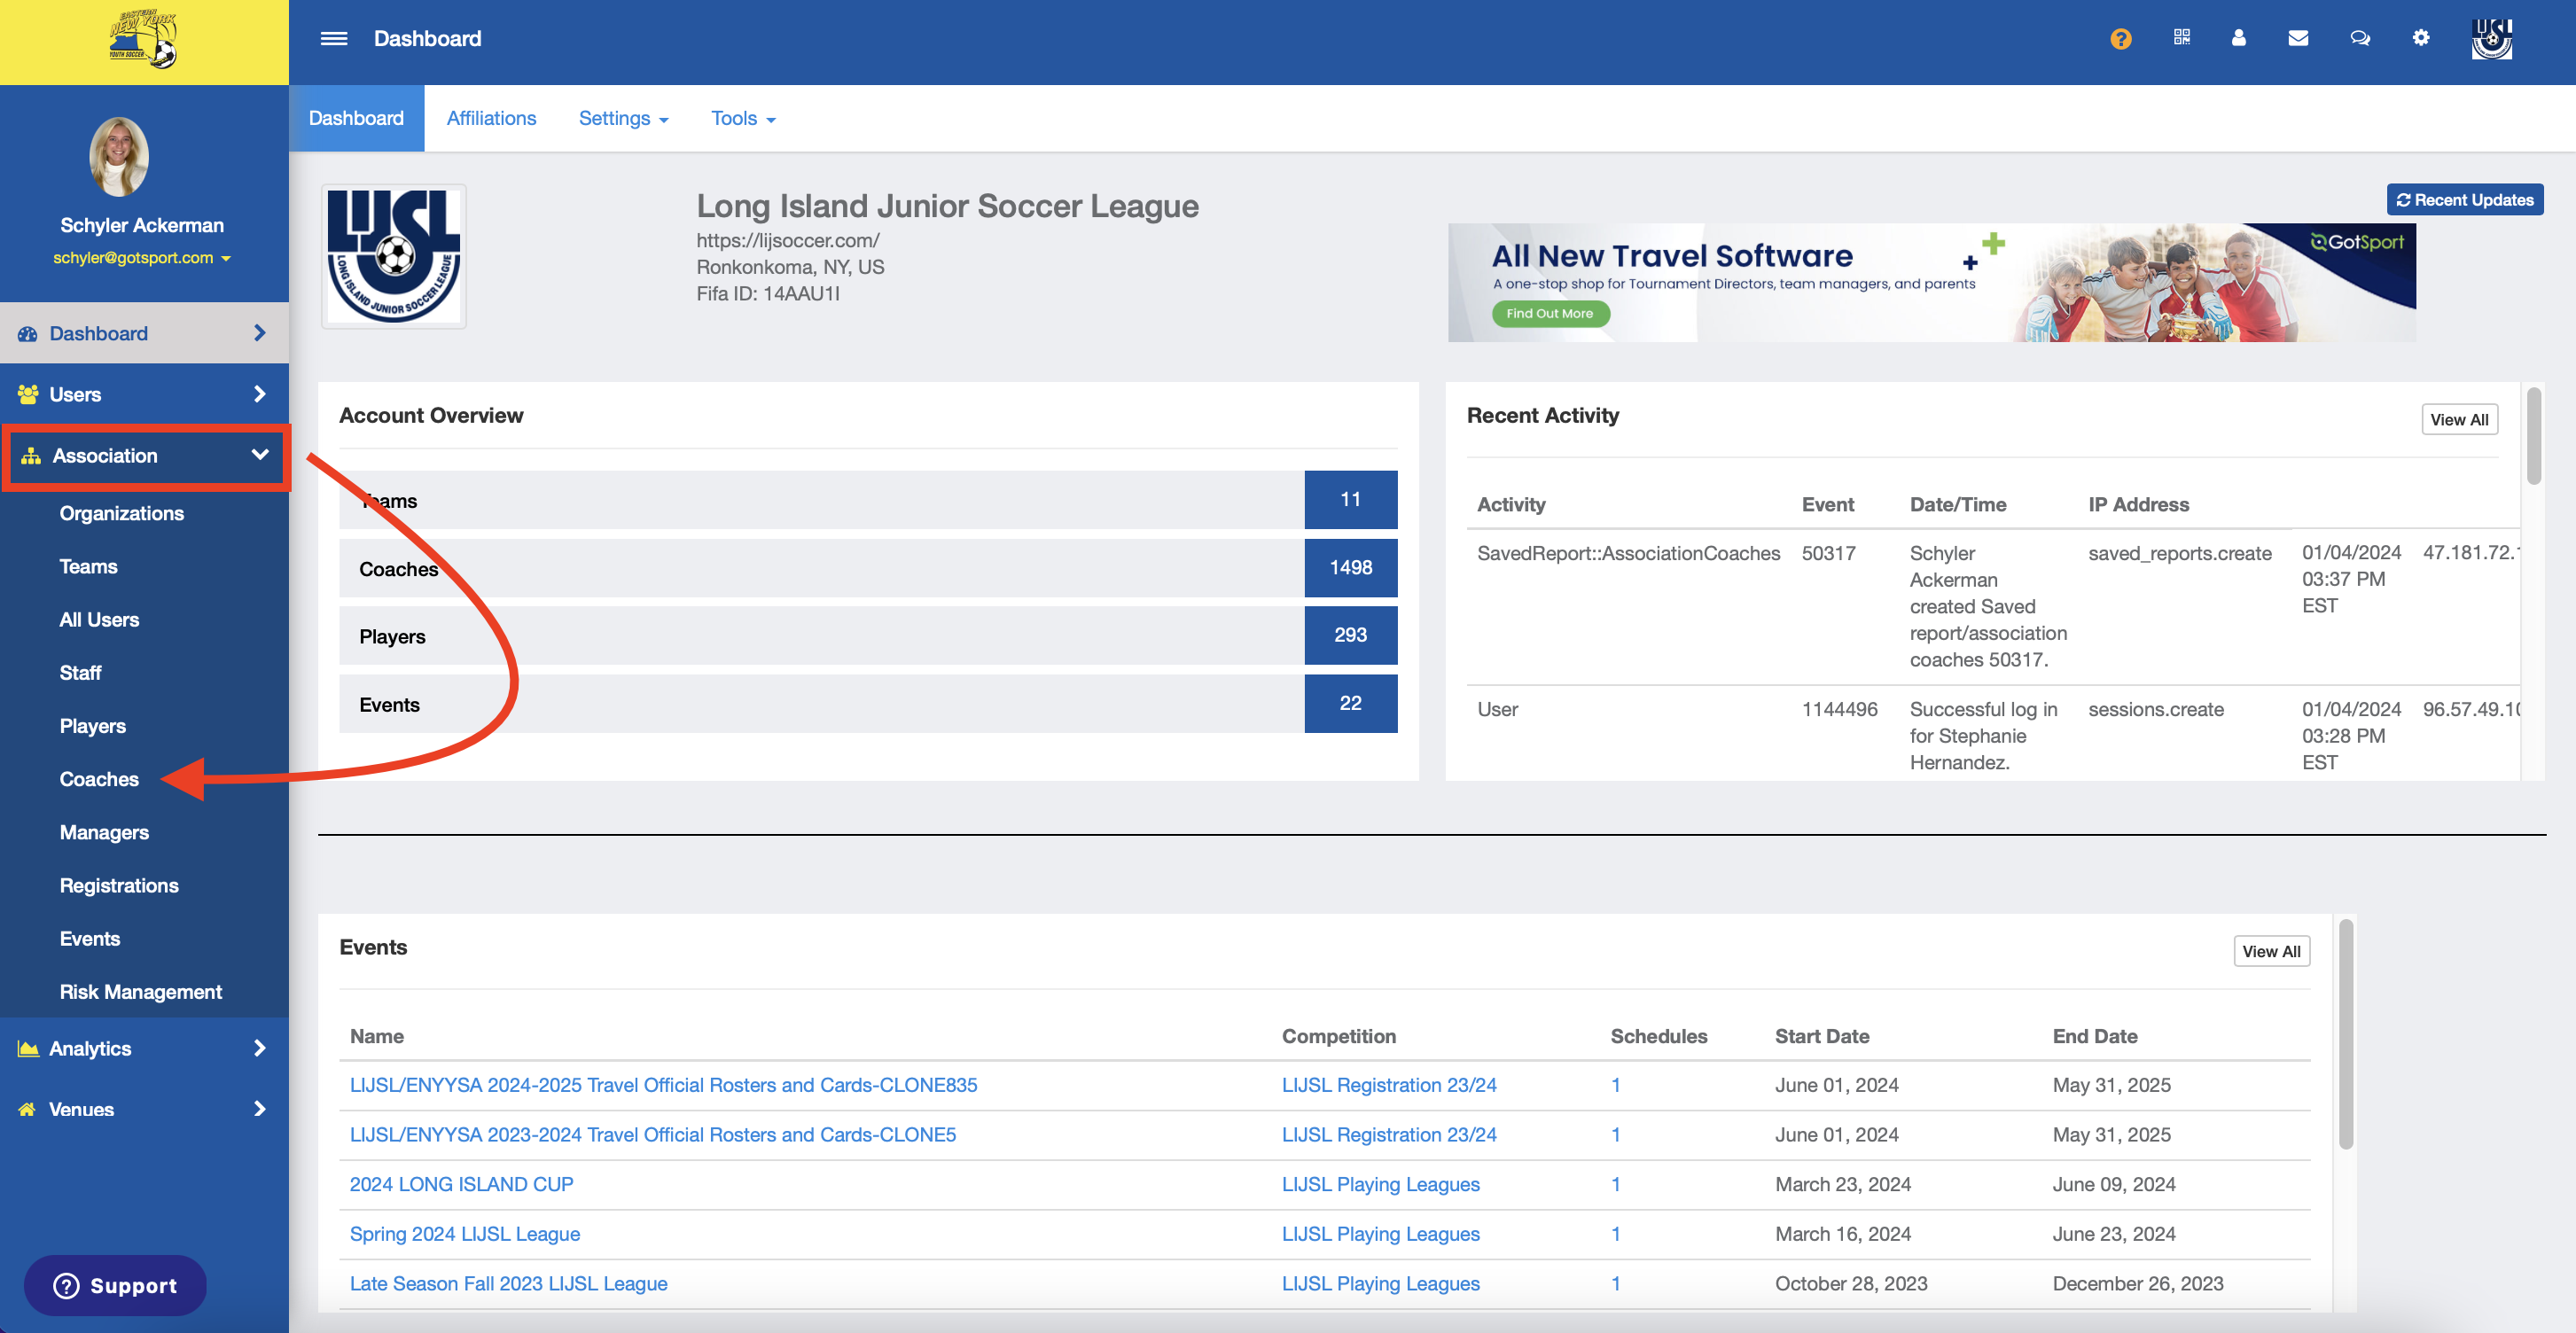Open the user profile icon in header

2238,37
